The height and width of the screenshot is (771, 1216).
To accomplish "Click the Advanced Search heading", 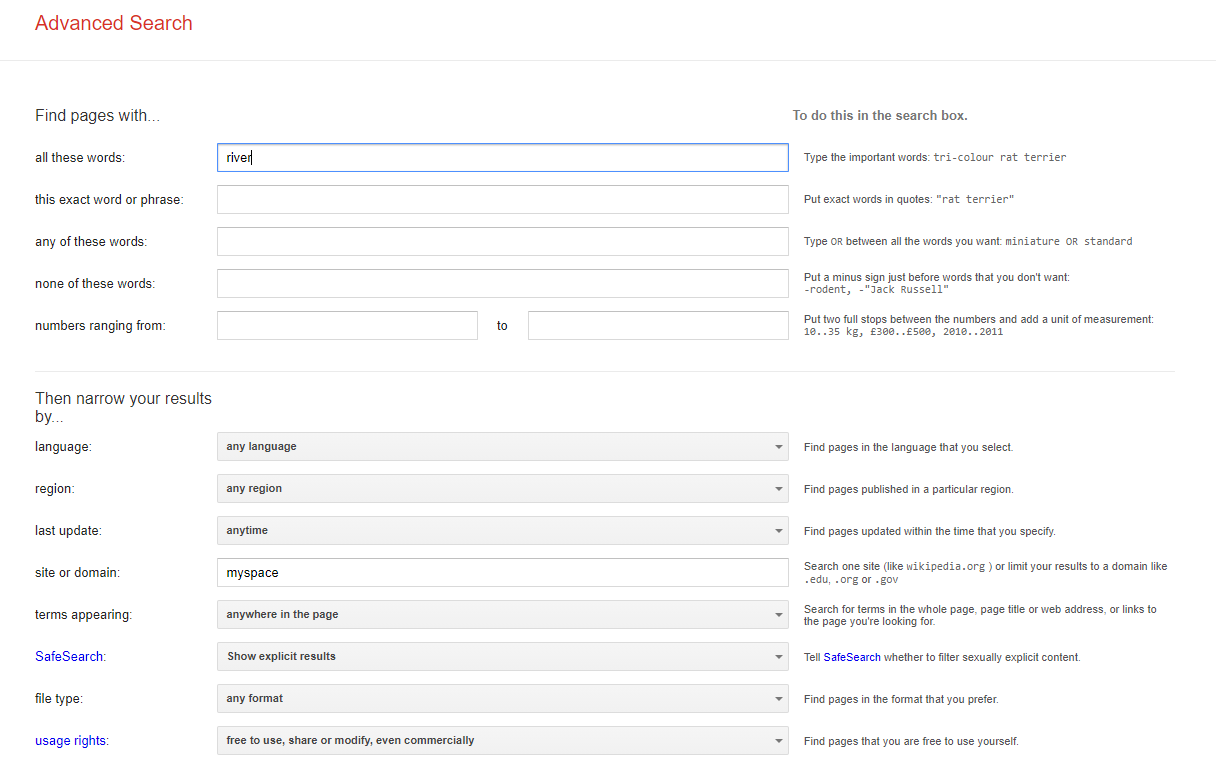I will 114,23.
